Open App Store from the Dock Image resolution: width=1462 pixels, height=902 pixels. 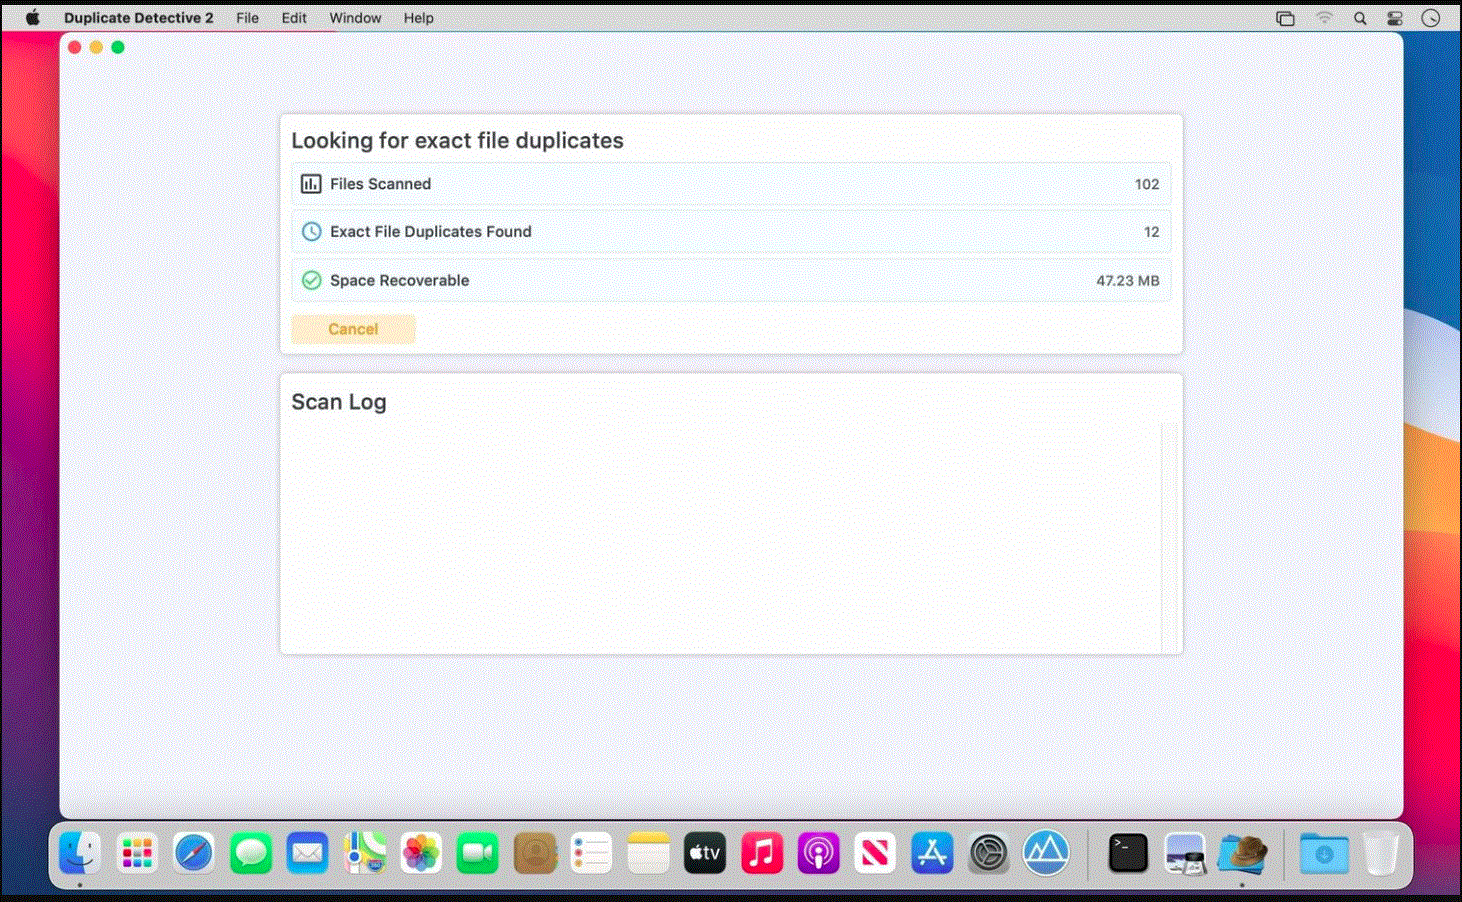[932, 854]
